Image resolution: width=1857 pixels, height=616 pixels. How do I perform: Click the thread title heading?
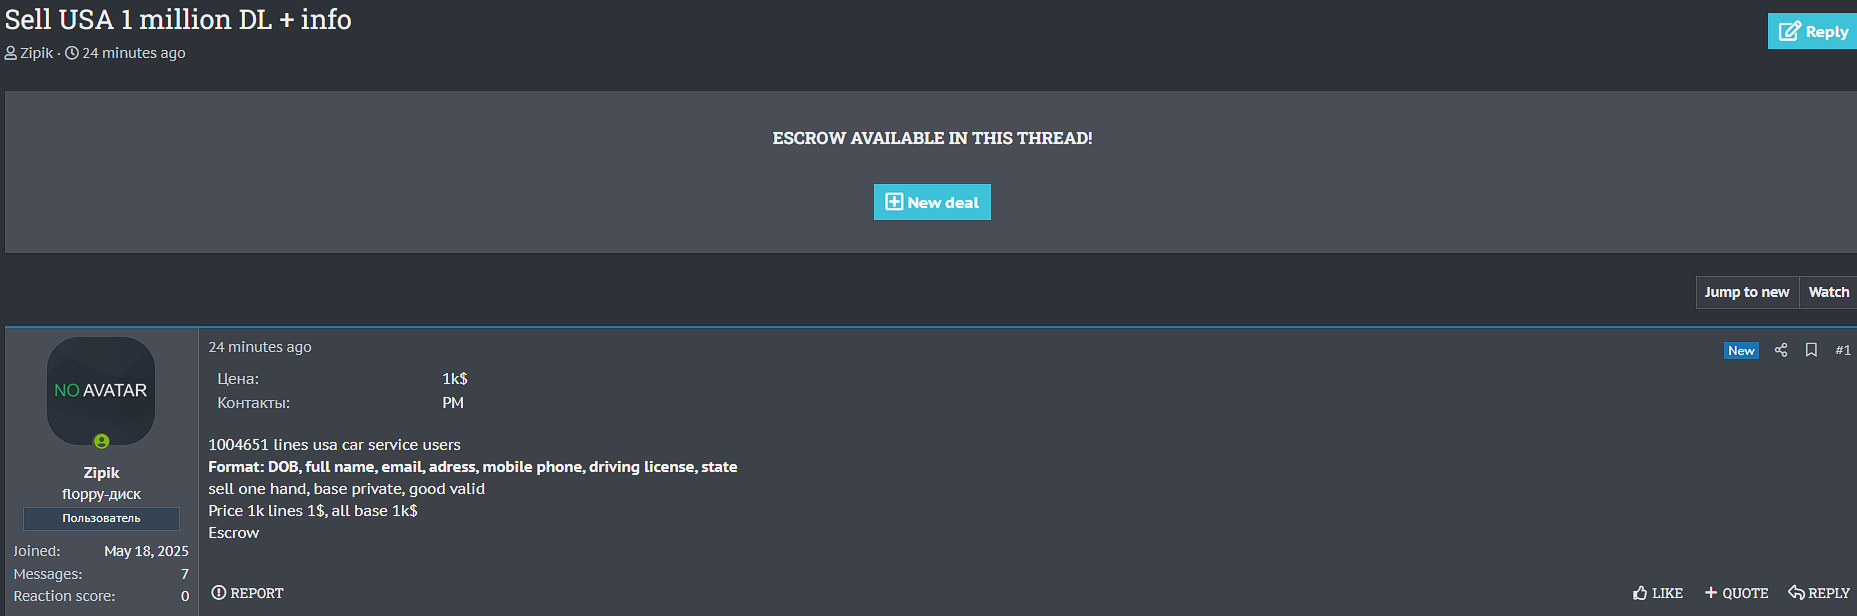(178, 20)
